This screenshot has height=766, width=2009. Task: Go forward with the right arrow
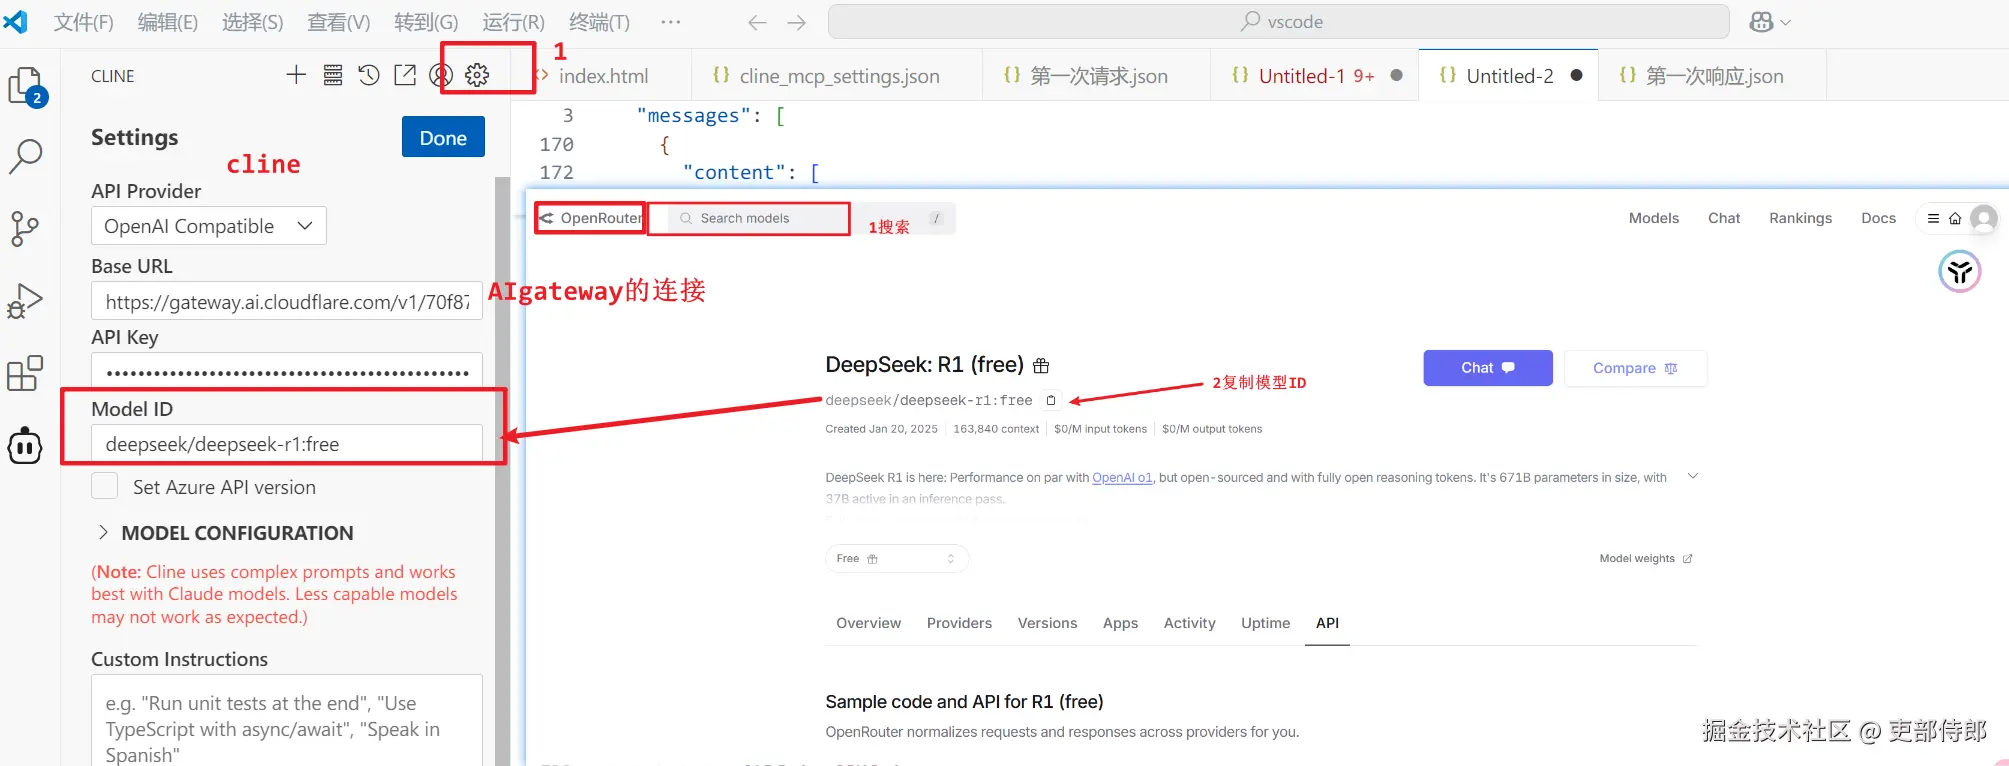tap(796, 22)
